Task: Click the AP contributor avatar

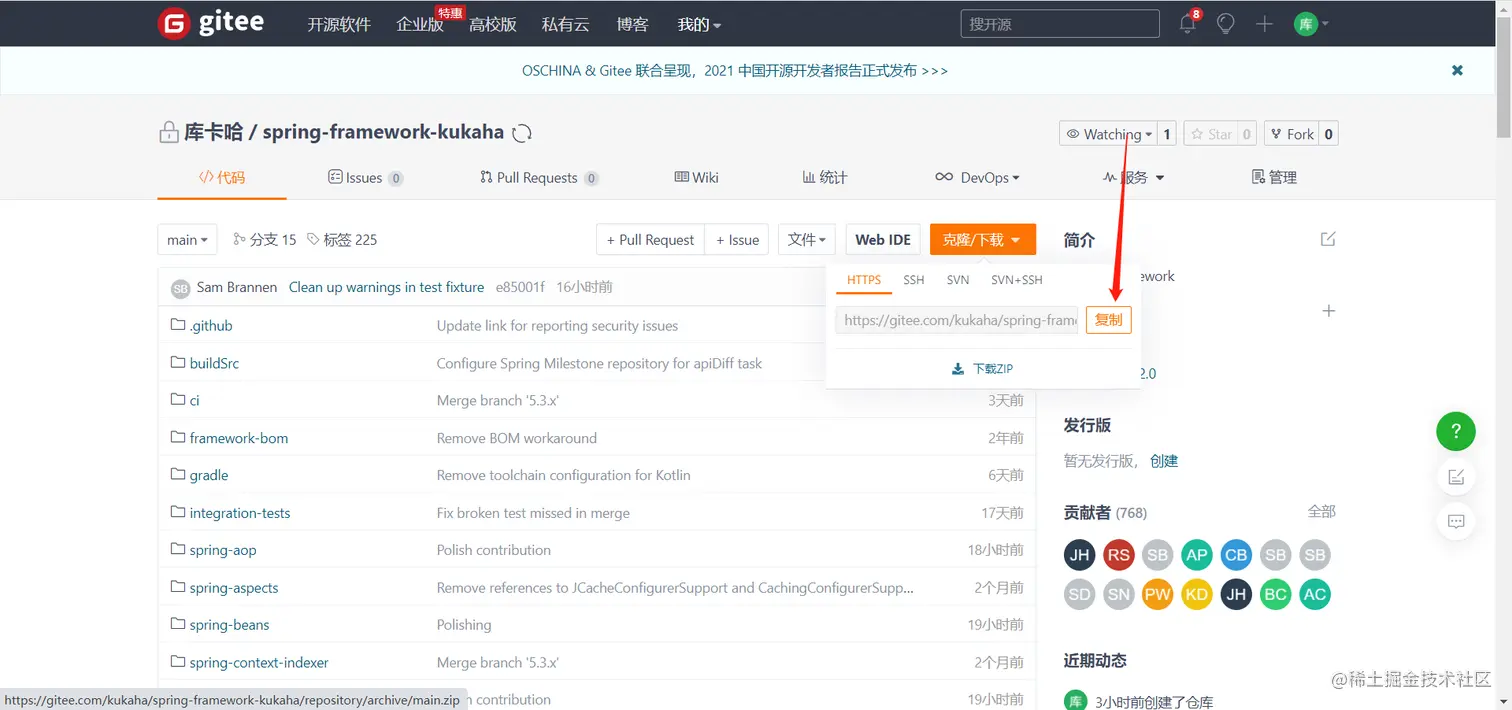Action: coord(1197,555)
